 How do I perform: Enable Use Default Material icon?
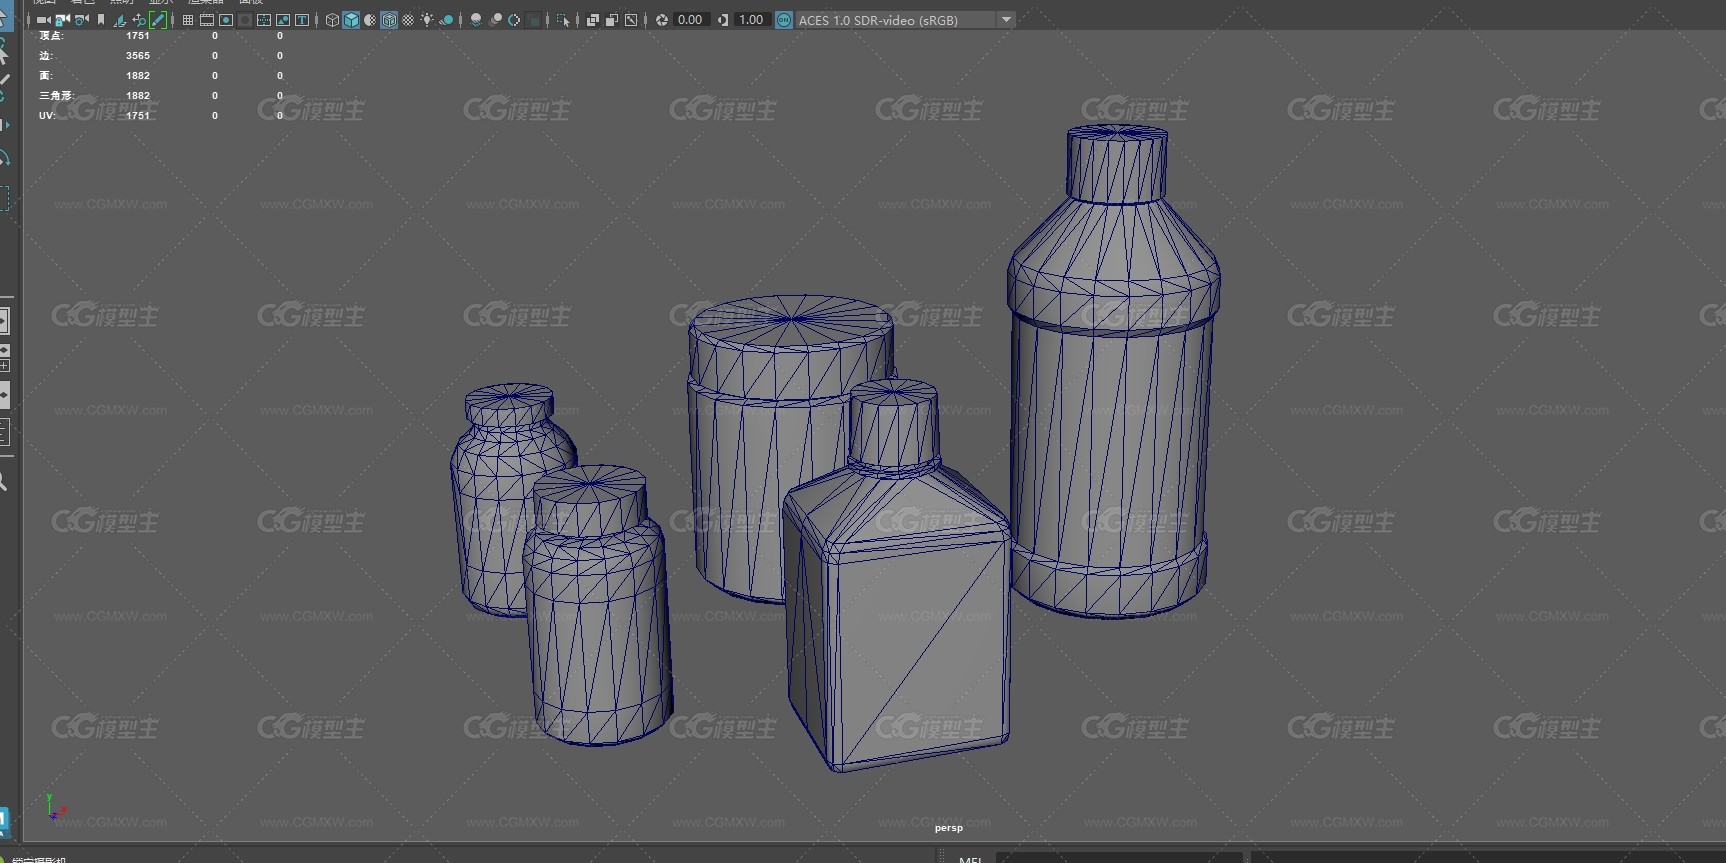pos(370,20)
